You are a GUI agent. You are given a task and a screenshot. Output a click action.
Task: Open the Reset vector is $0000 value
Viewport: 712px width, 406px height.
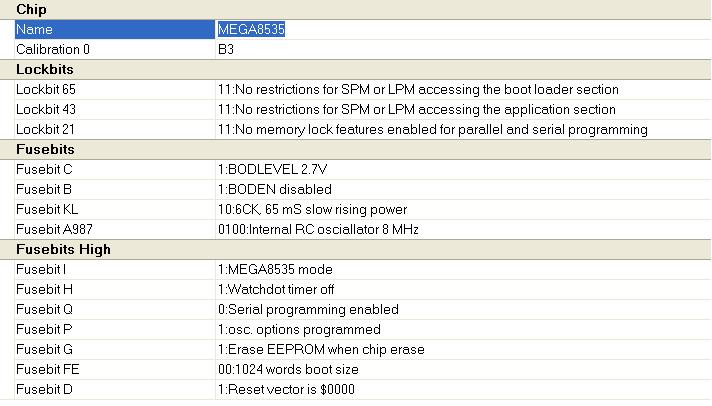[286, 389]
